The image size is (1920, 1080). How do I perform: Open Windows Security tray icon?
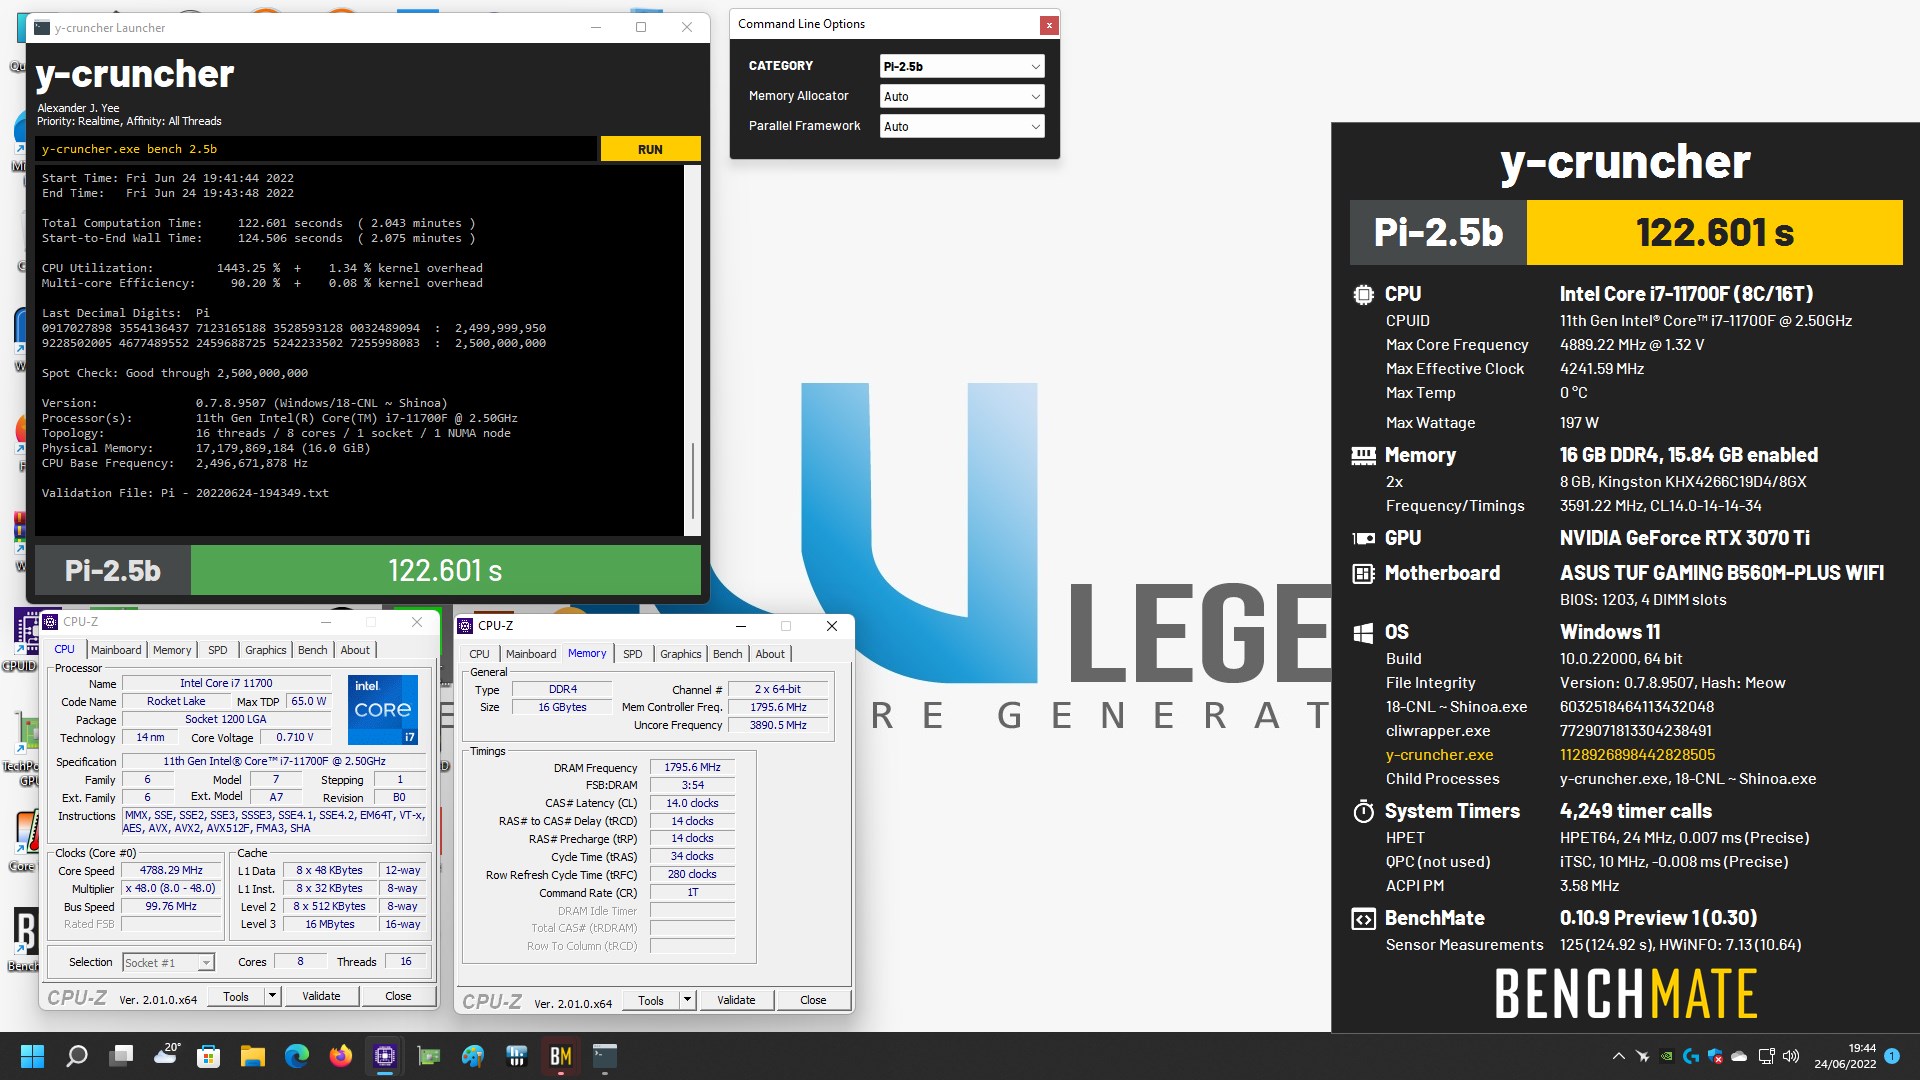[1715, 1056]
